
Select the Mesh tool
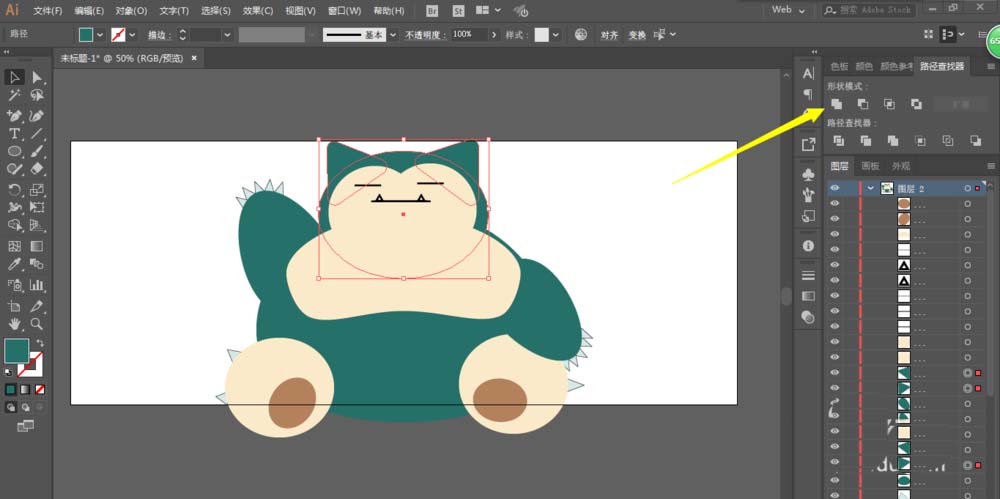[15, 246]
